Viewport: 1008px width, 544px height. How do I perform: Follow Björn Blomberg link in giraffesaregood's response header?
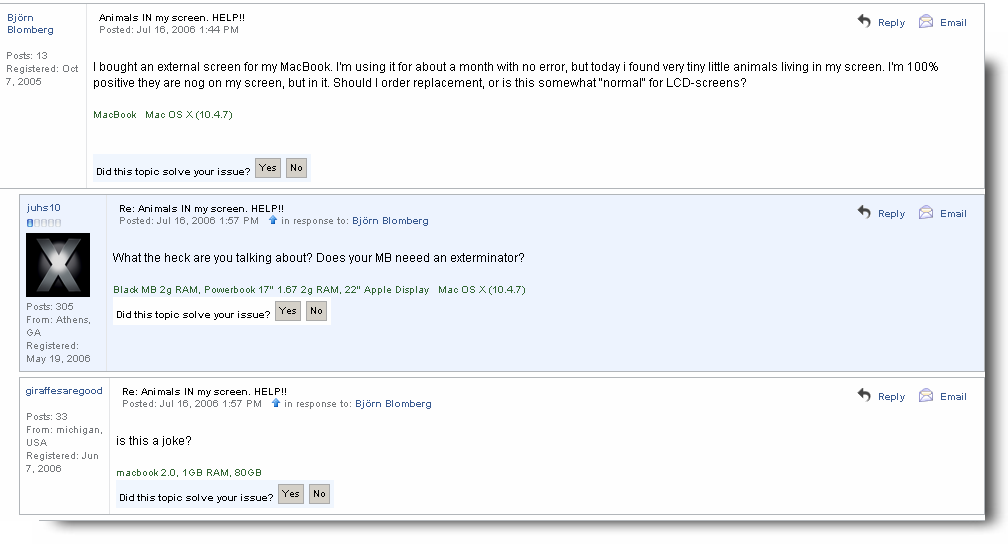click(393, 404)
